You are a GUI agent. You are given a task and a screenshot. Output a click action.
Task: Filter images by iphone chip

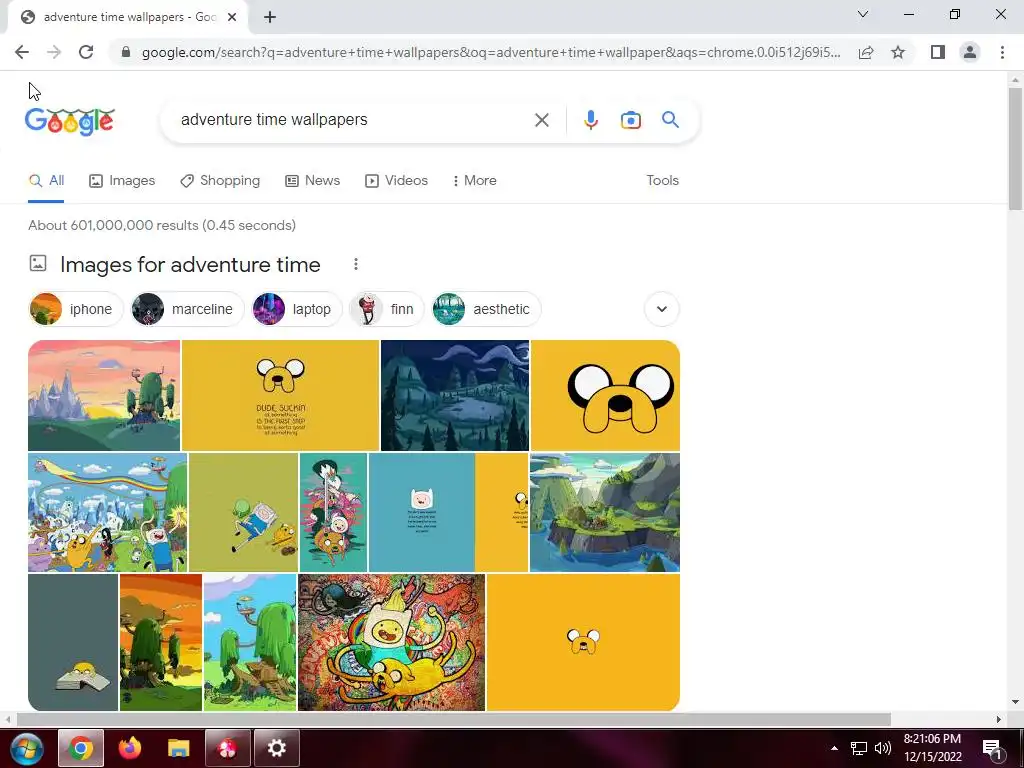[x=76, y=309]
